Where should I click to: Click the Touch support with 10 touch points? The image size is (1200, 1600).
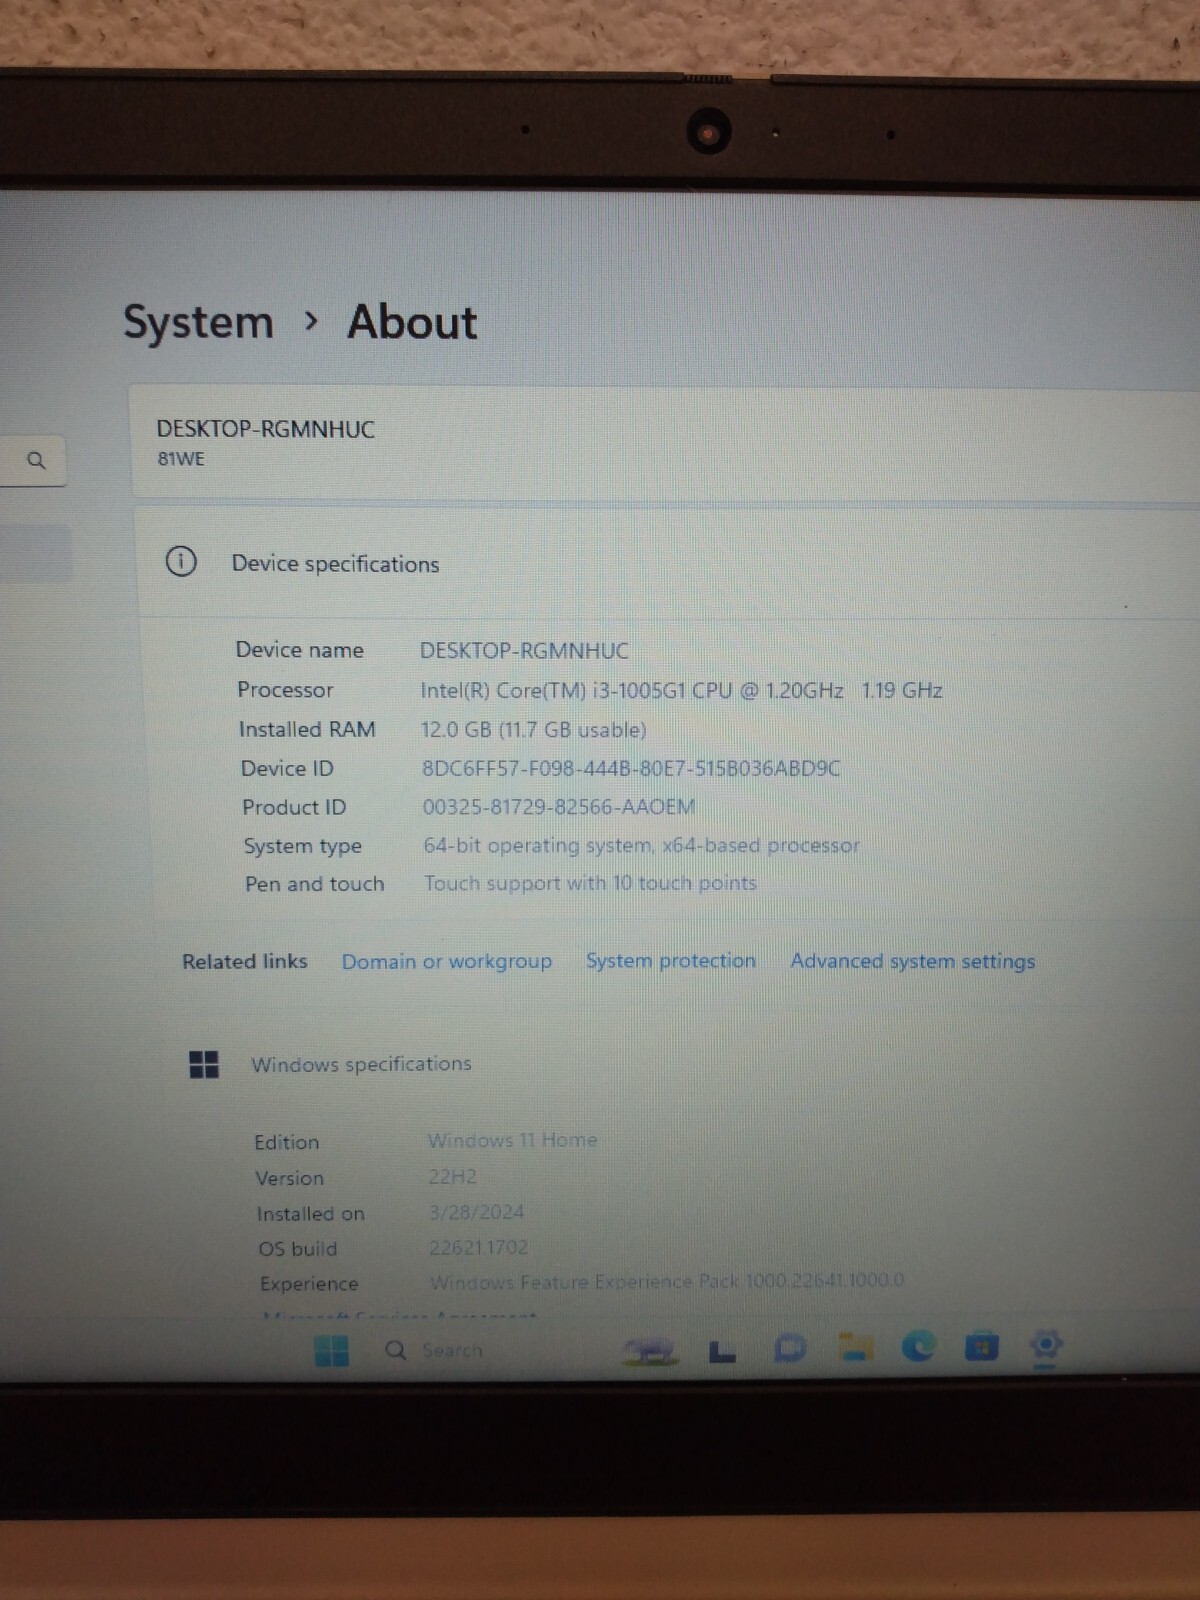coord(590,883)
